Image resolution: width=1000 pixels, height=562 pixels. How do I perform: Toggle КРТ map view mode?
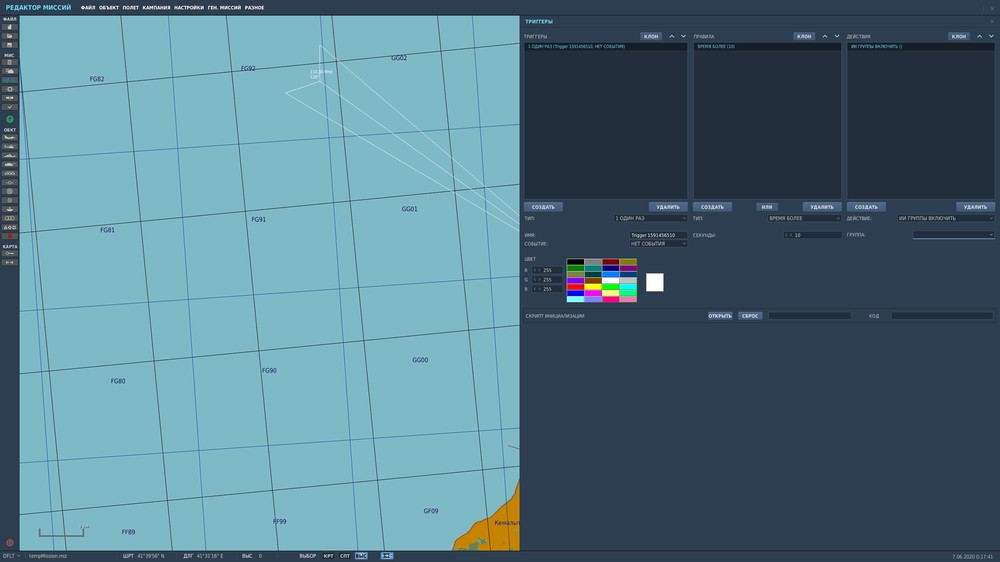click(328, 556)
